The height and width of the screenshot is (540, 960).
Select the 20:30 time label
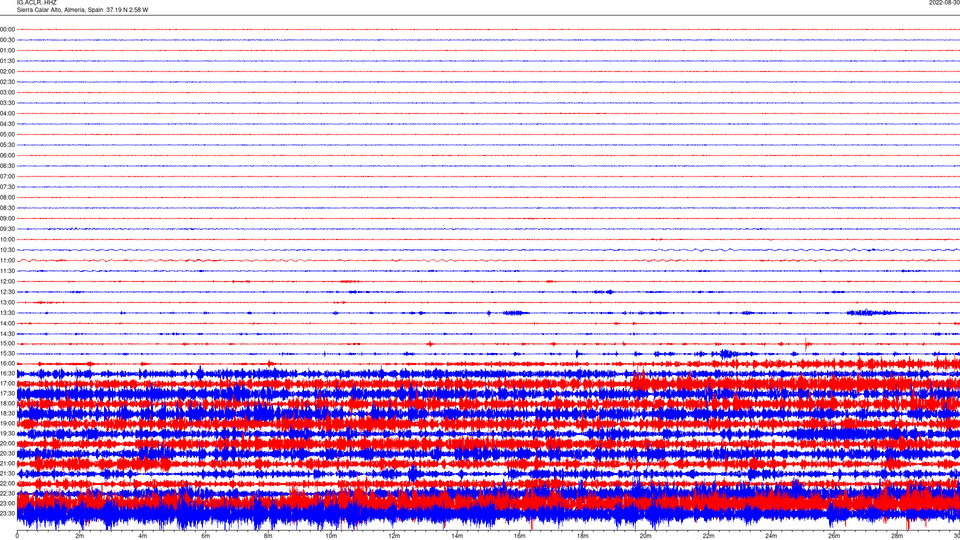tap(7, 453)
